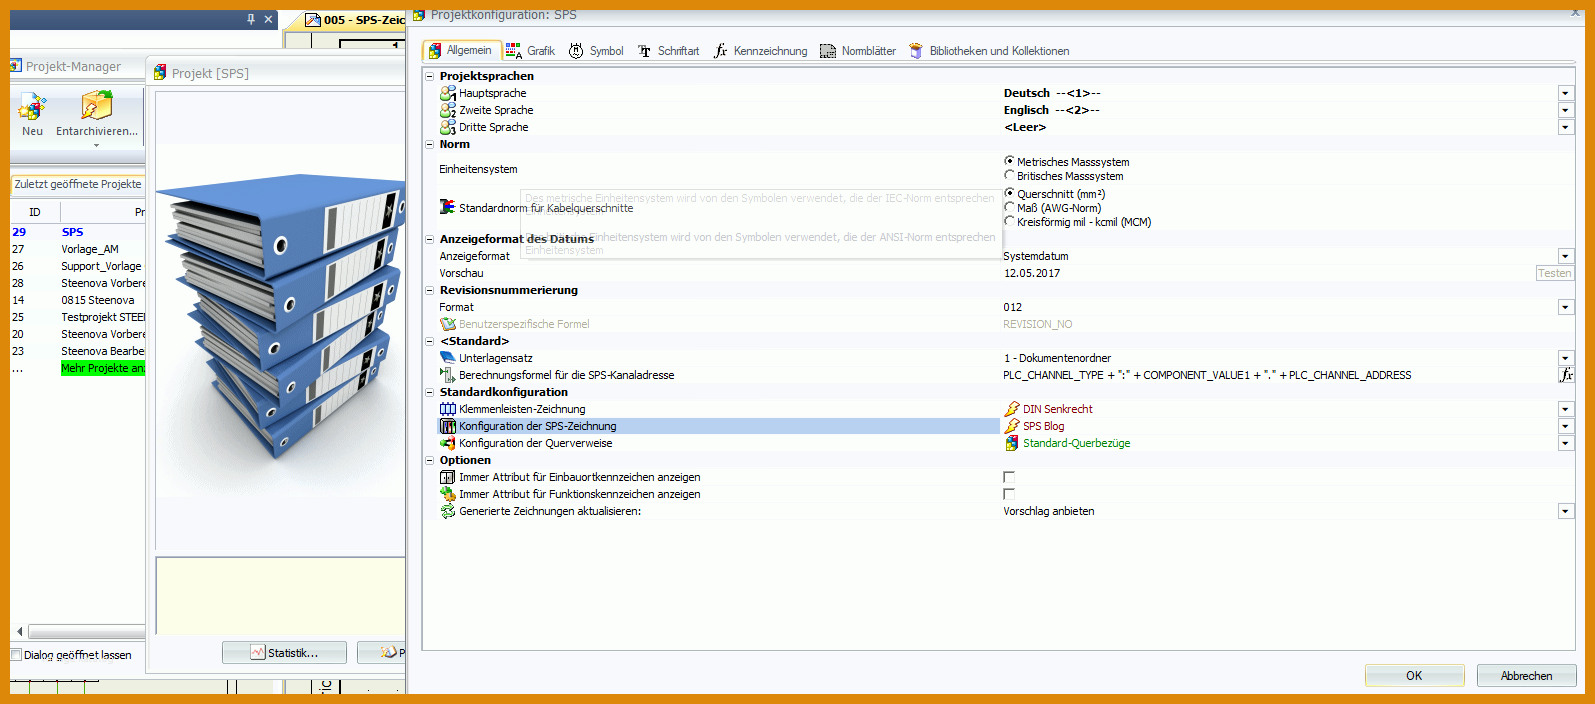Select Britisches Masssystem radio button
This screenshot has width=1595, height=704.
(1009, 175)
